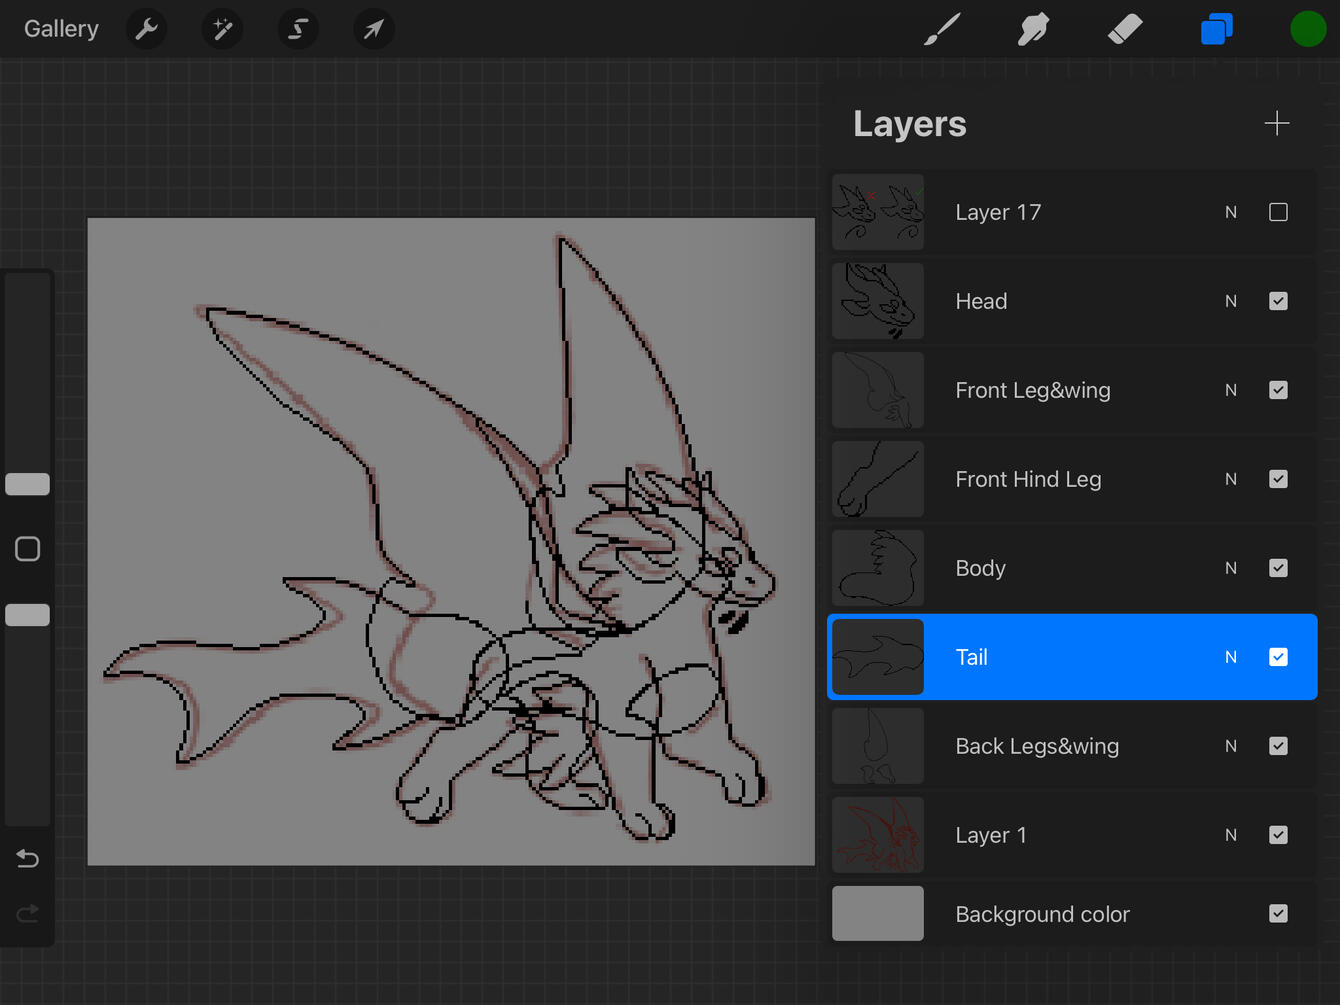The width and height of the screenshot is (1340, 1005).
Task: Activate the Transform arrow tool
Action: [373, 29]
